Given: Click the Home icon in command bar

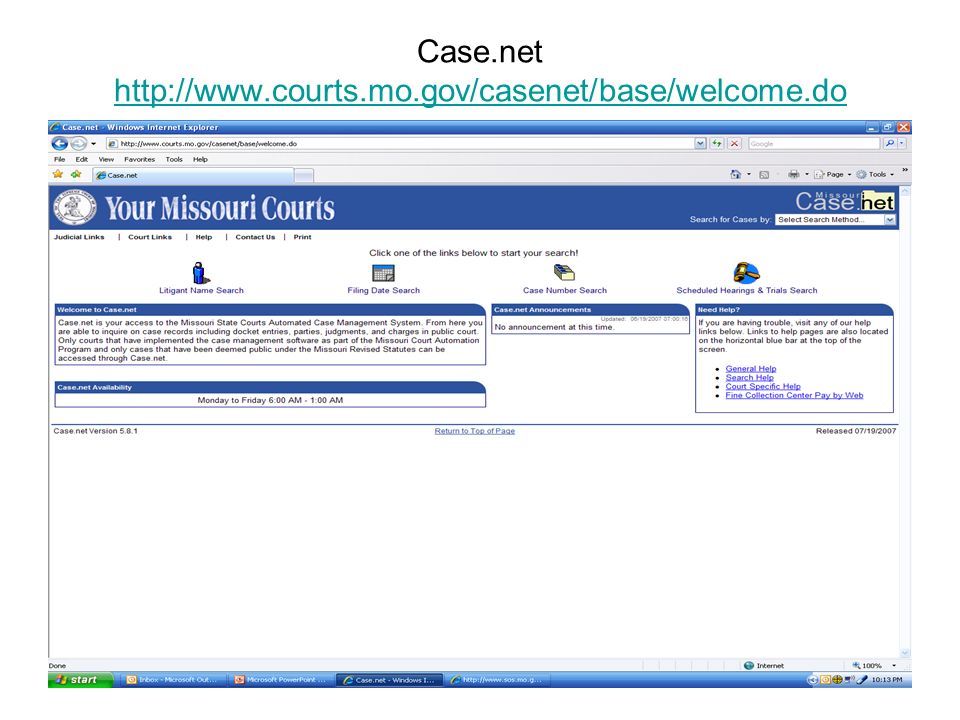Looking at the screenshot, I should point(735,174).
